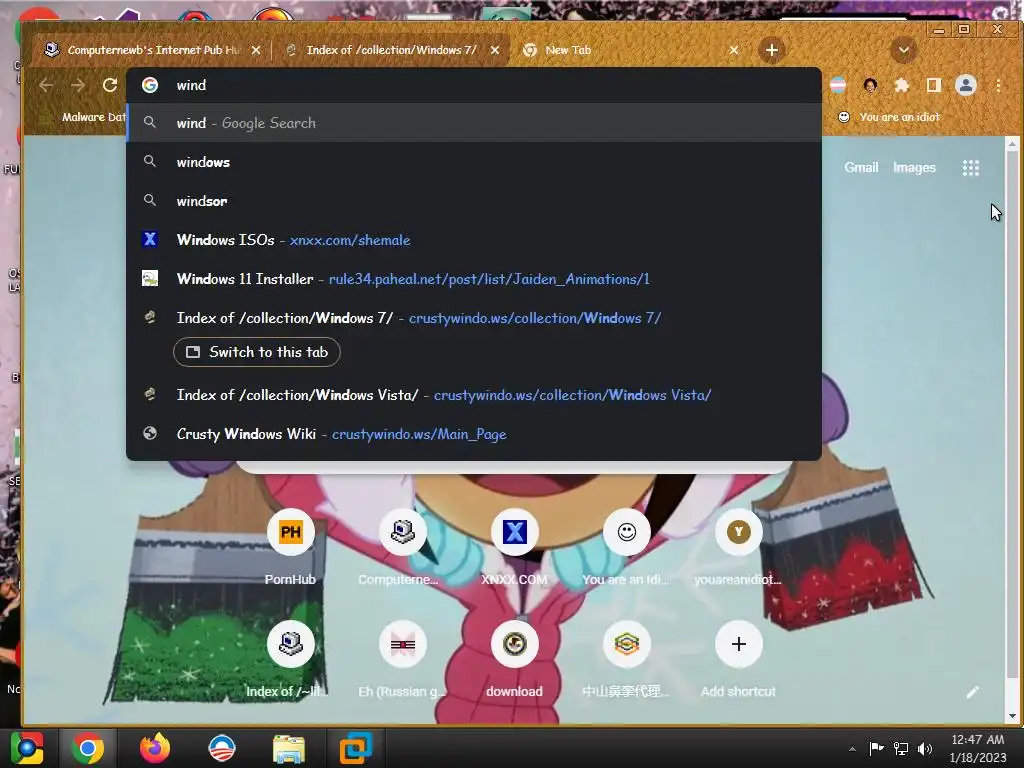This screenshot has width=1024, height=768.
Task: Open the Computerne... shortcut tile
Action: 403,547
